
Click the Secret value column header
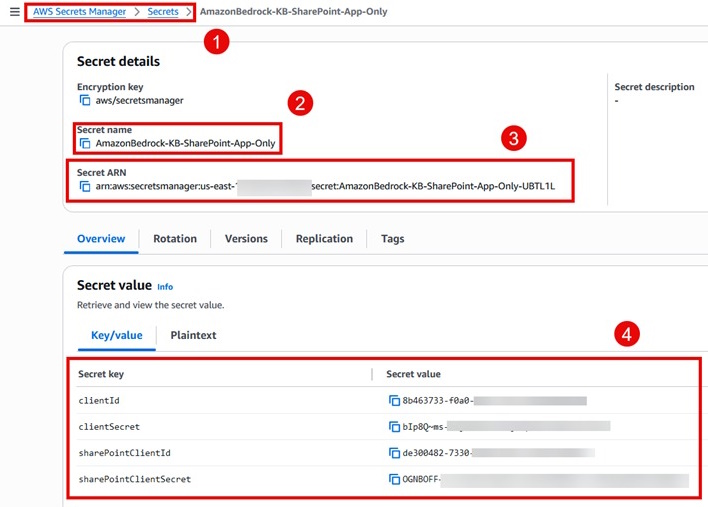413,374
